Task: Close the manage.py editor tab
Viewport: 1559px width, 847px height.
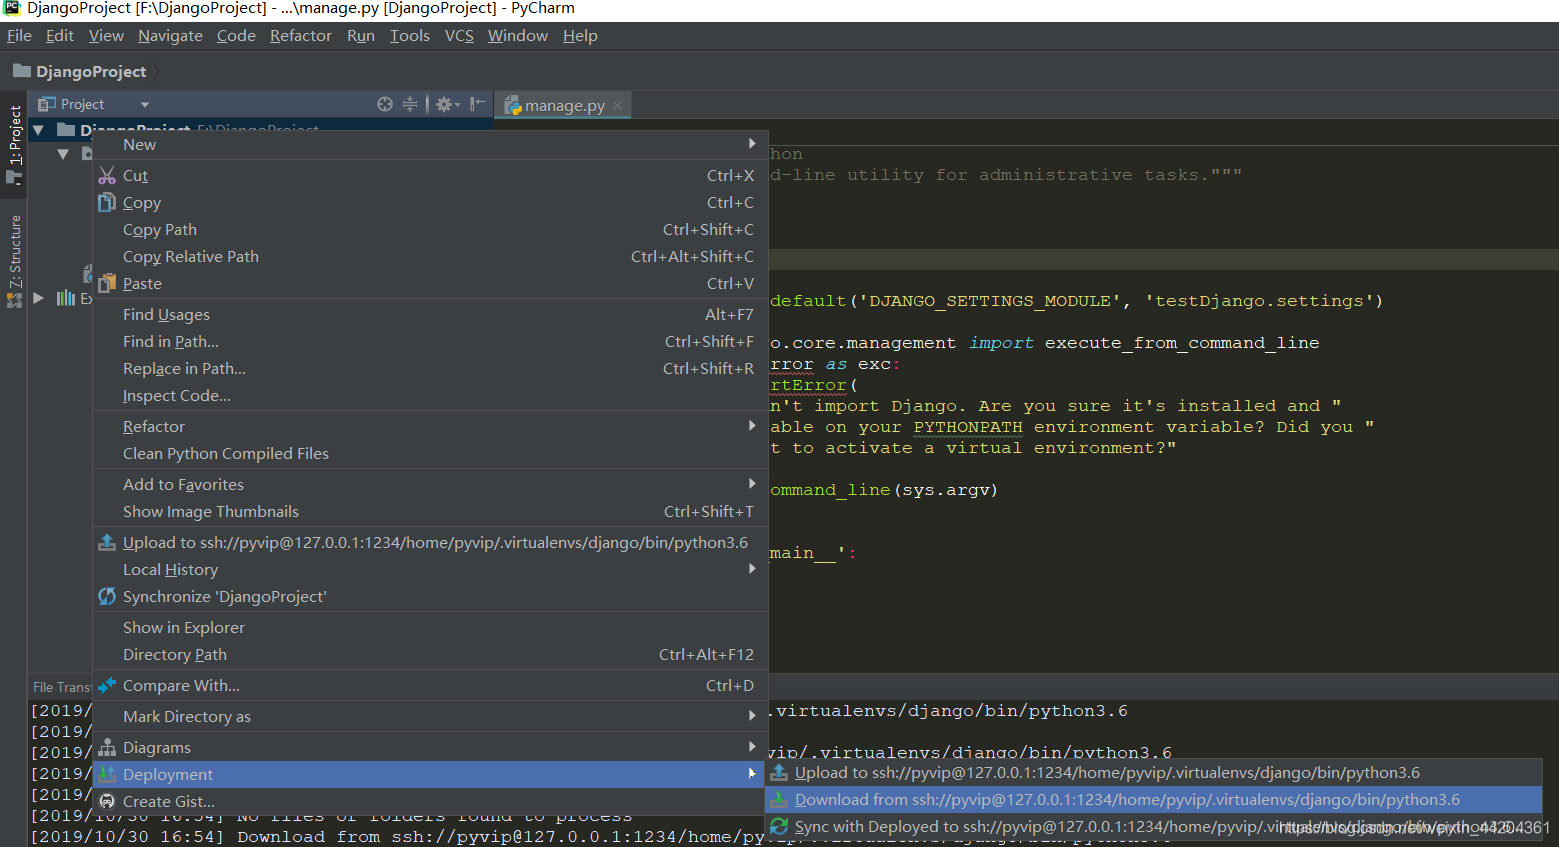Action: 618,105
